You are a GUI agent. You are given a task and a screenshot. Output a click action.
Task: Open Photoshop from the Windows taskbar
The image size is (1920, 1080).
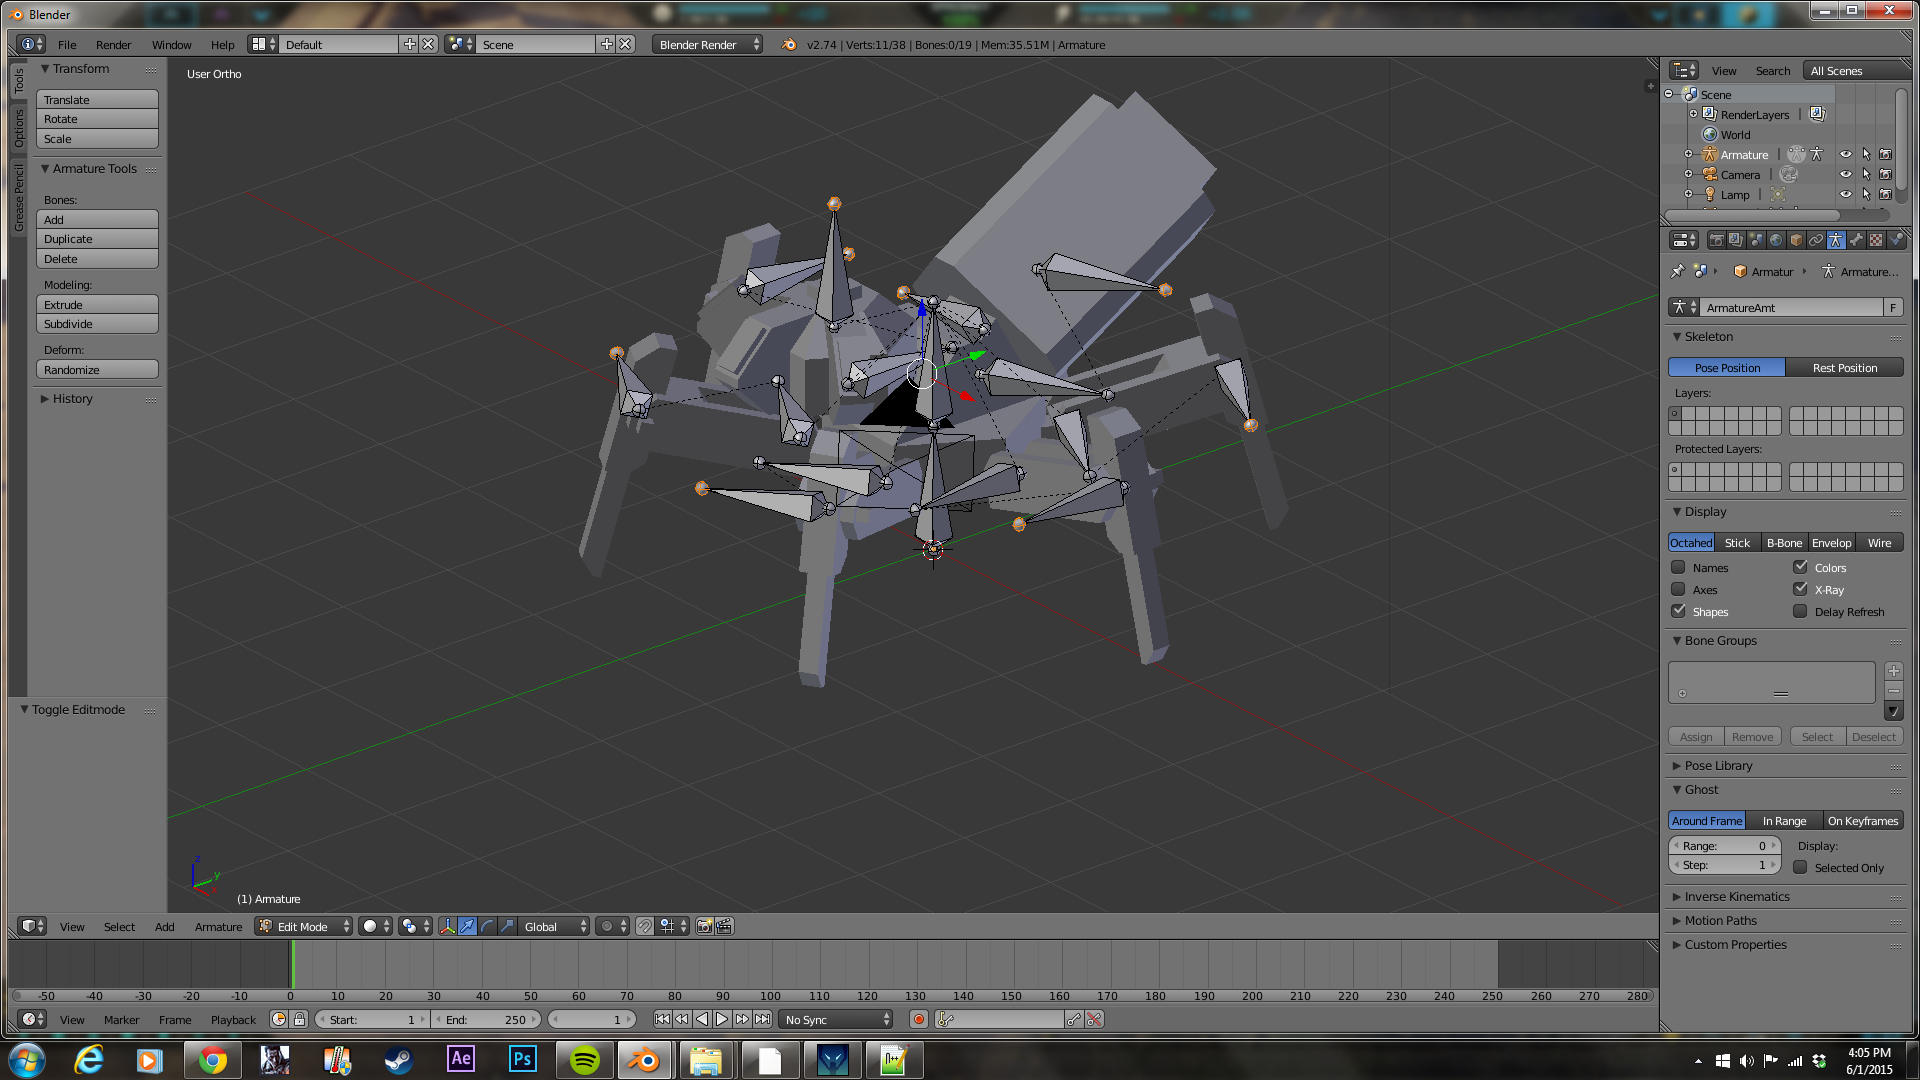point(522,1059)
